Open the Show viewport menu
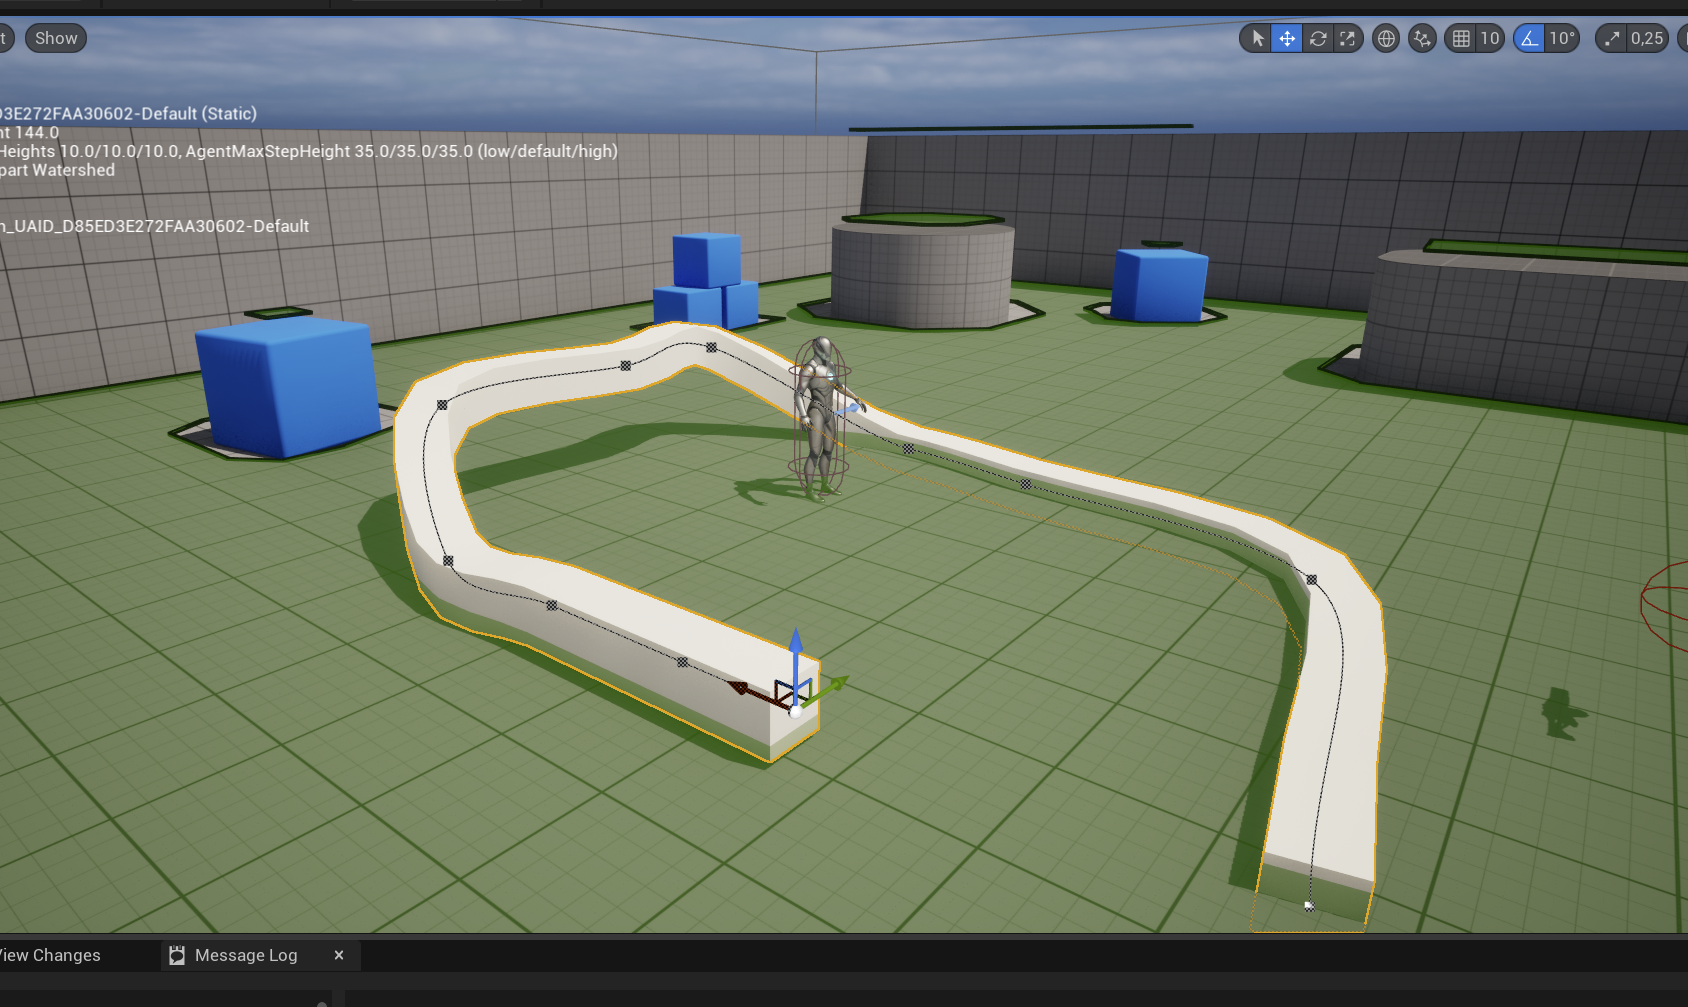 56,39
